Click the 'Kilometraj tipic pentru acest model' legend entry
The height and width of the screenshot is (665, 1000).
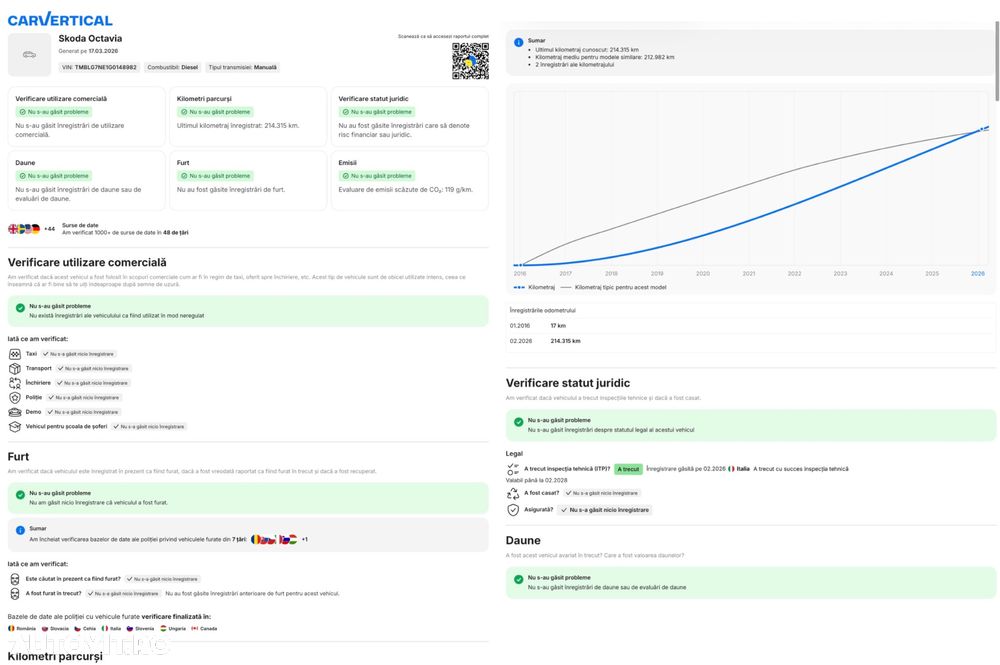(x=614, y=288)
